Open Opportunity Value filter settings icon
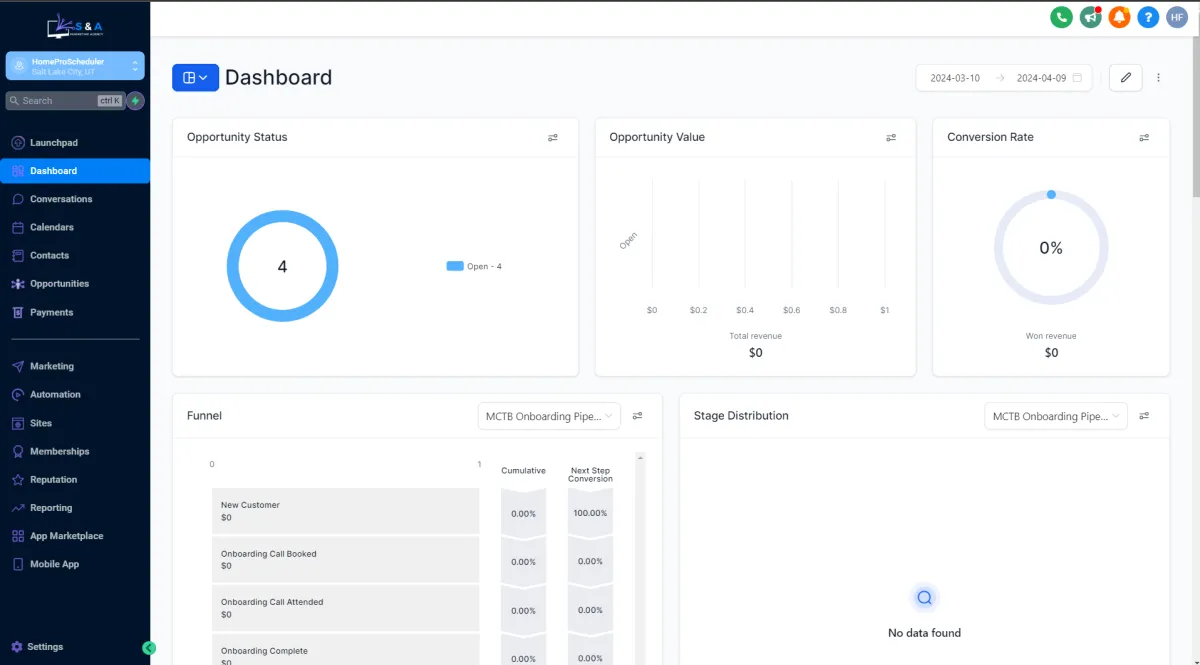This screenshot has width=1200, height=665. click(891, 138)
